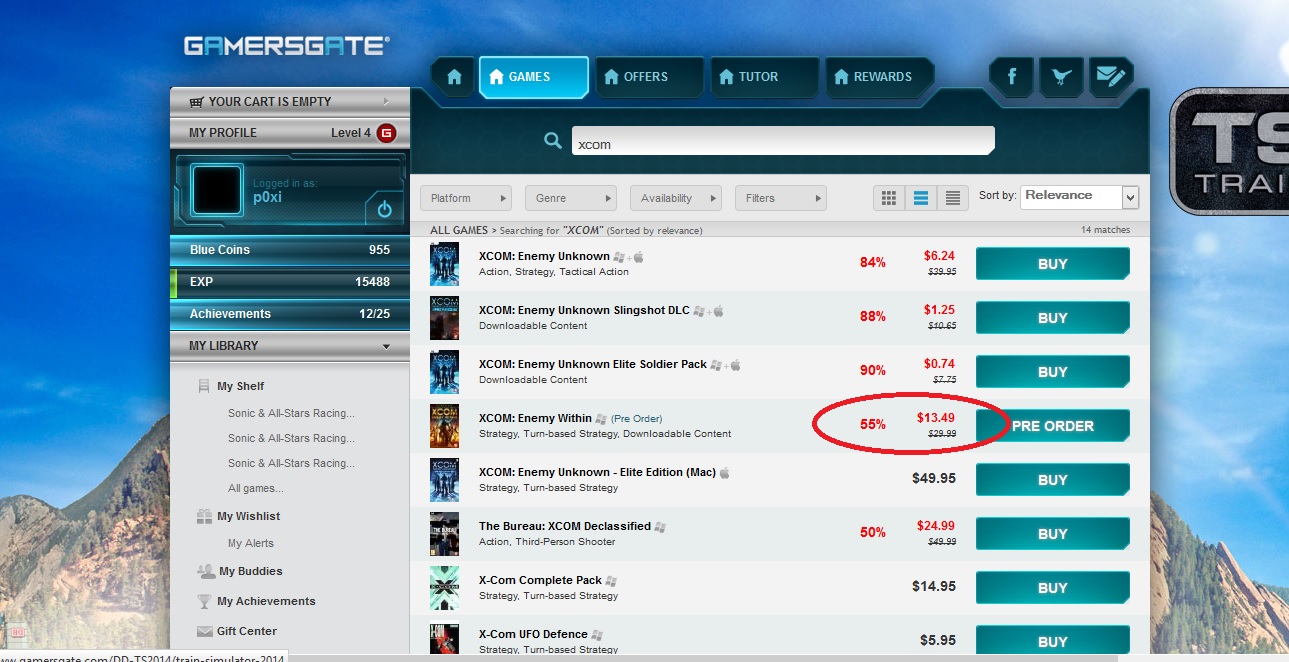Buy Enemy Unknown Elite Edition (Mac)
Viewport: 1289px width, 662px height.
(x=1052, y=480)
